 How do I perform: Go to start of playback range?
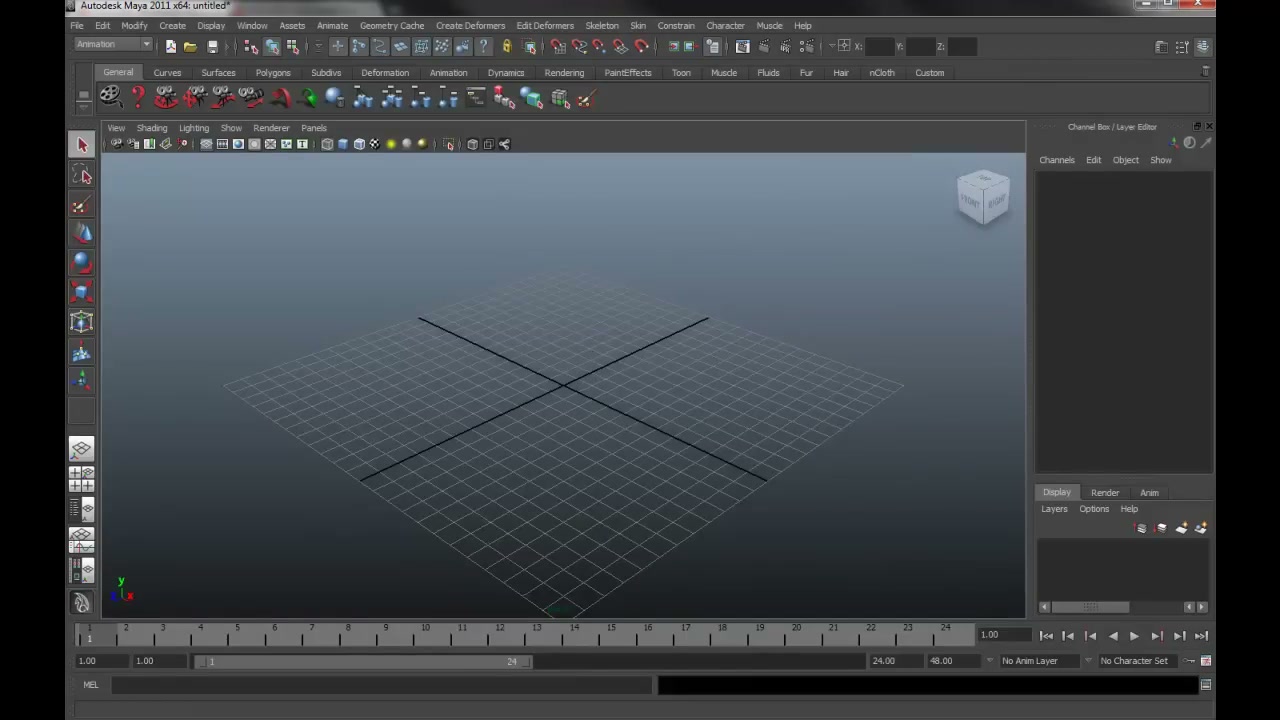coord(1046,636)
